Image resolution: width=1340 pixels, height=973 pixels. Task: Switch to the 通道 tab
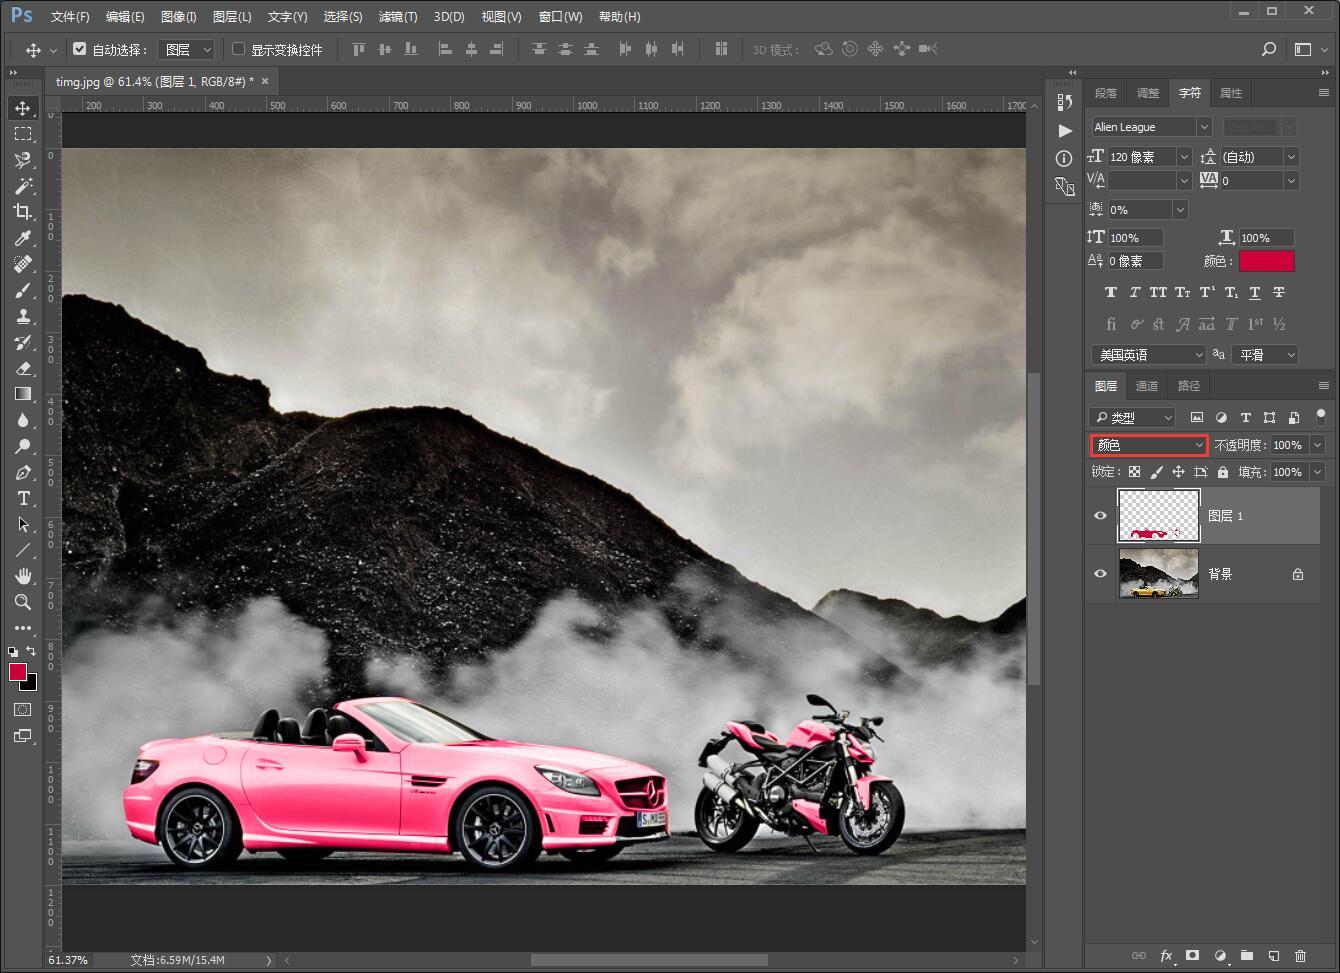point(1147,386)
